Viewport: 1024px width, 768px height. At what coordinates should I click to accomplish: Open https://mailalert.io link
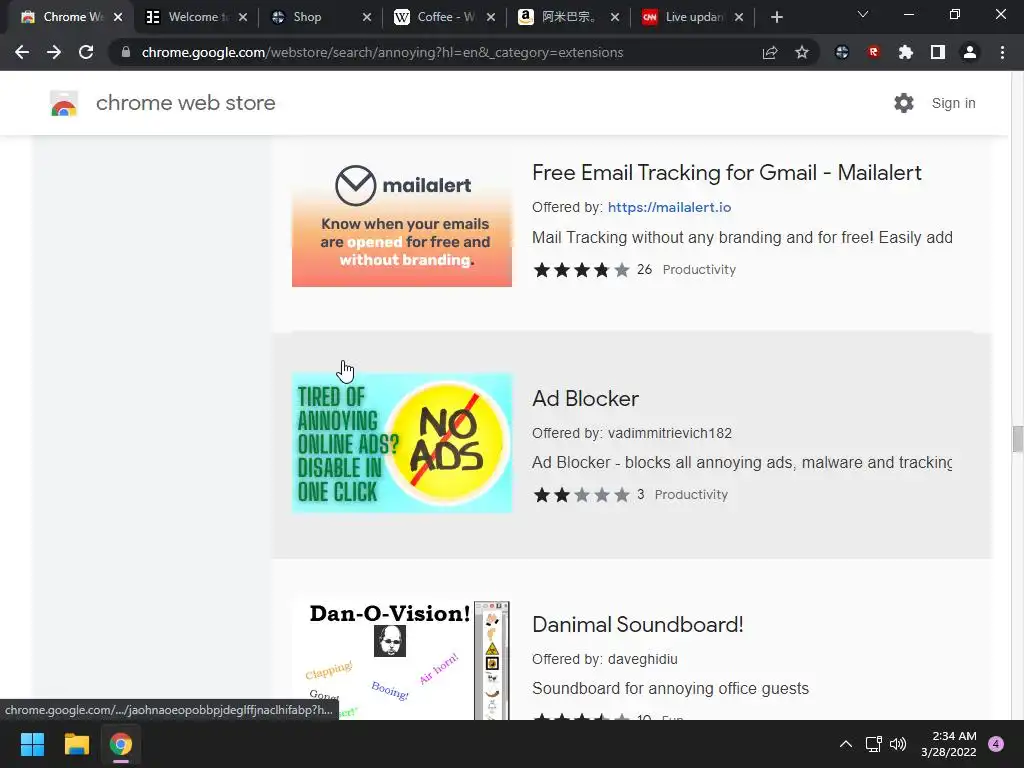(x=669, y=207)
